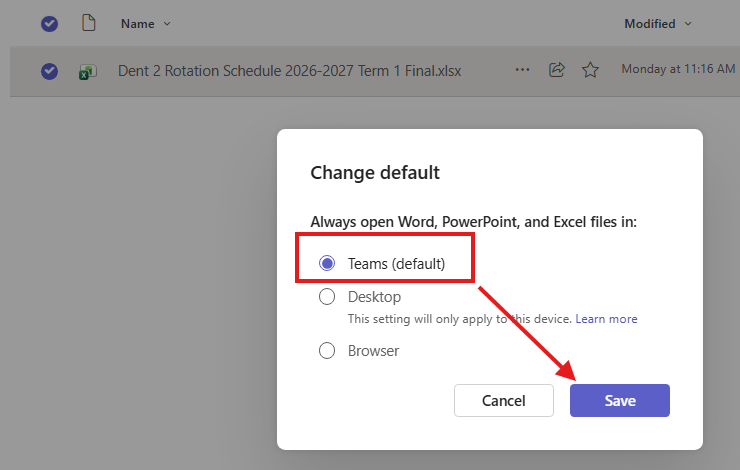Deselect the Dent 2 Rotation Schedule row checkmark
The height and width of the screenshot is (470, 740).
[x=50, y=71]
